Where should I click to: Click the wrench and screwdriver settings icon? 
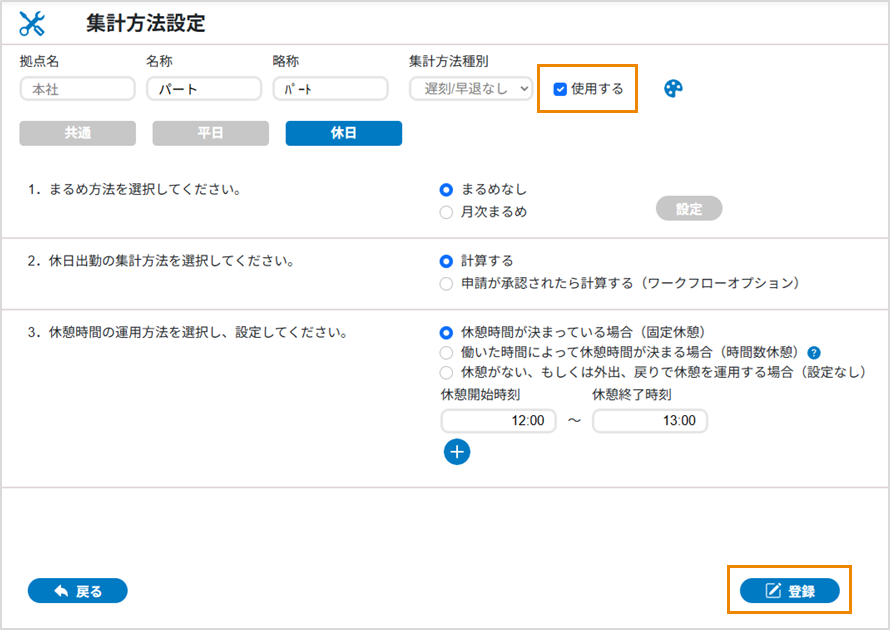(33, 23)
